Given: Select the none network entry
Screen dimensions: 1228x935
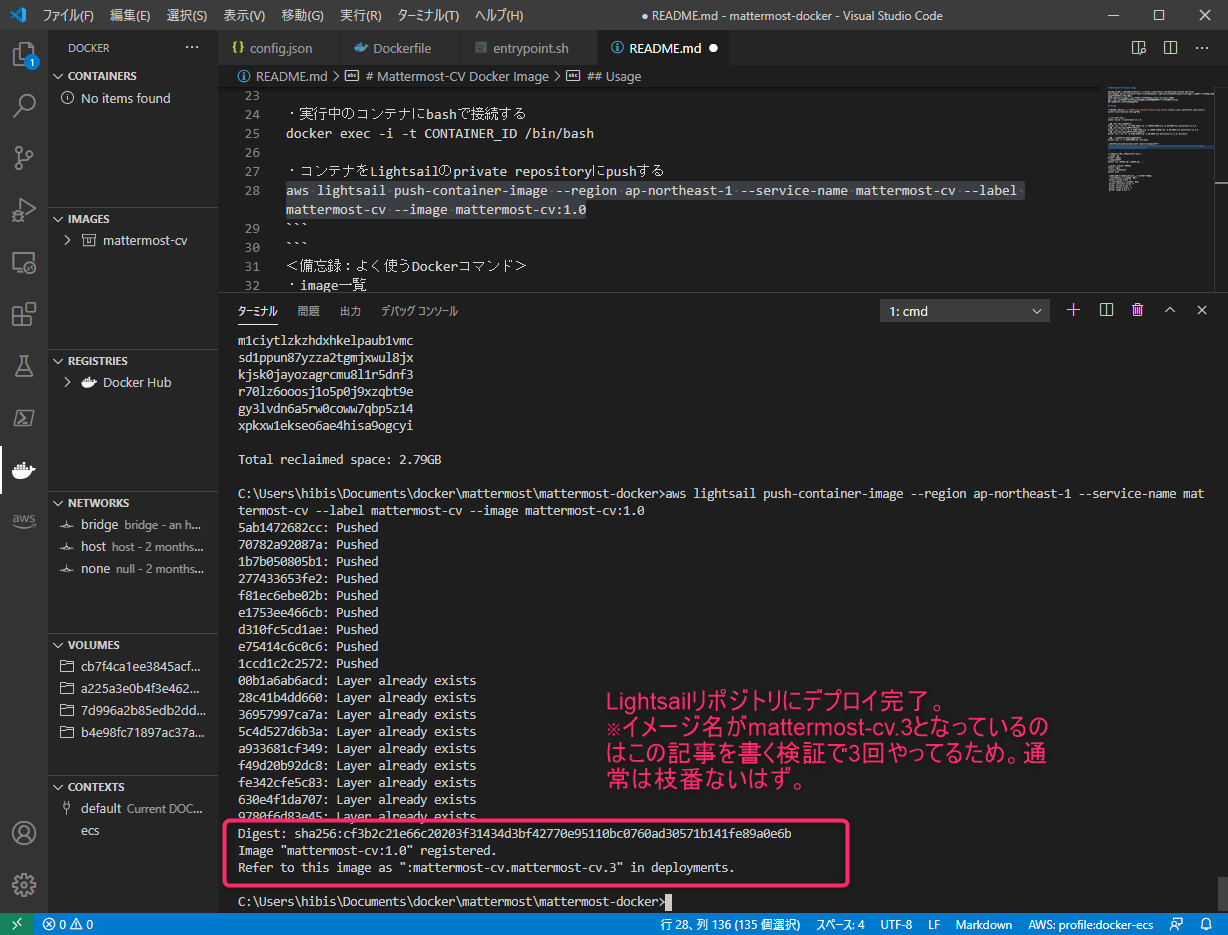Looking at the screenshot, I should (x=133, y=568).
